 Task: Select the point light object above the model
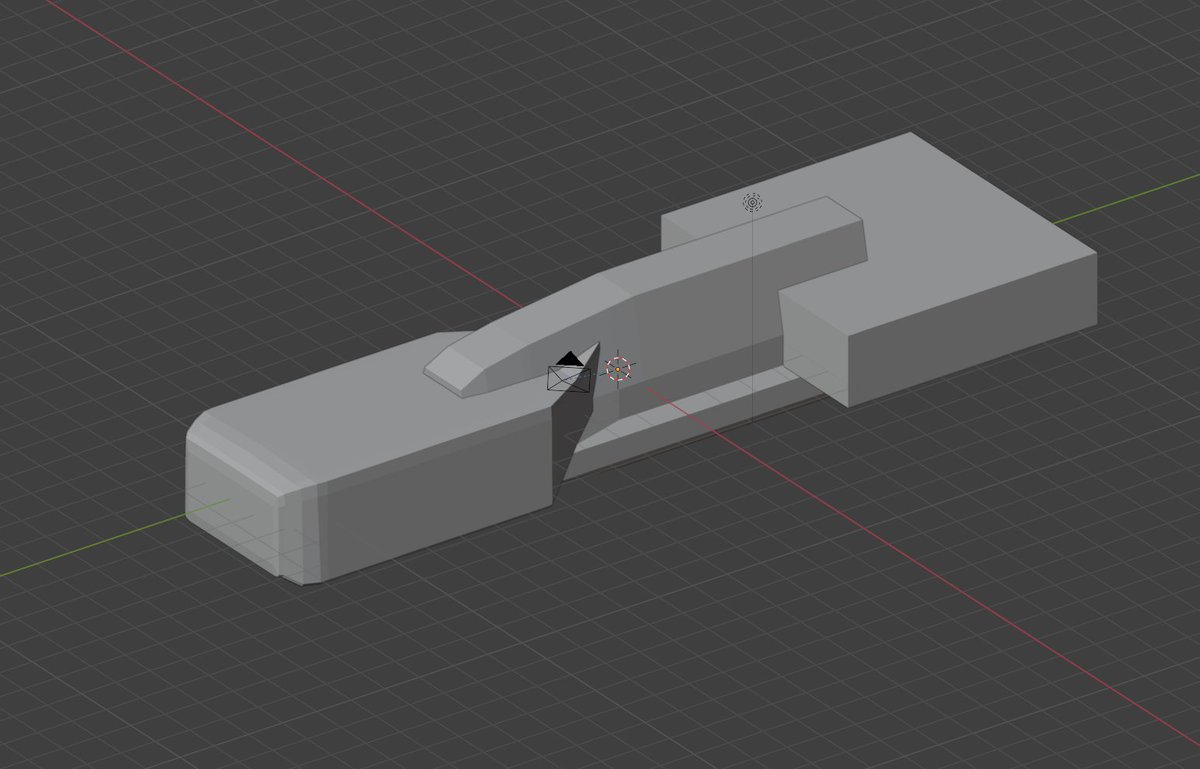[x=752, y=203]
